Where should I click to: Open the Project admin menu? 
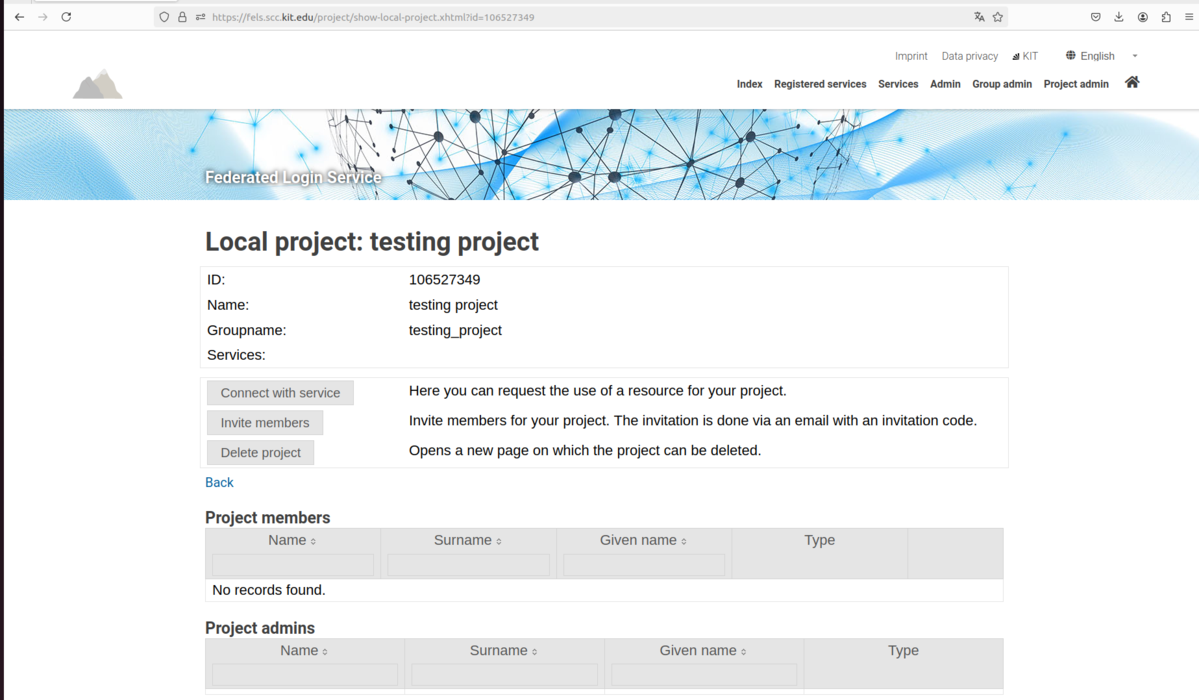click(1076, 84)
